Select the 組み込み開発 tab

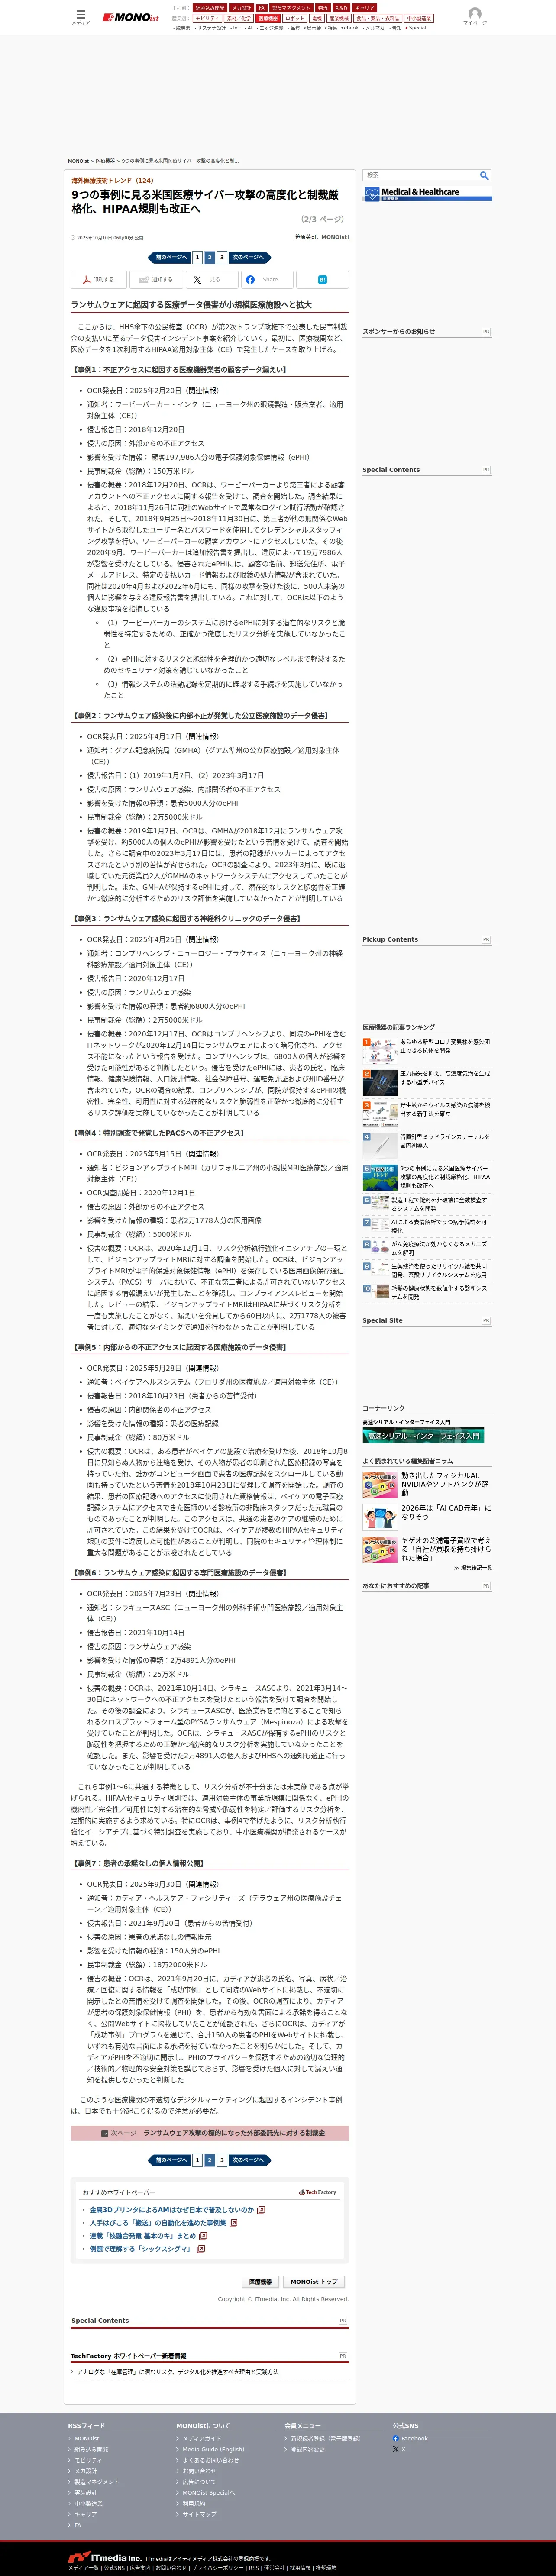click(x=210, y=8)
